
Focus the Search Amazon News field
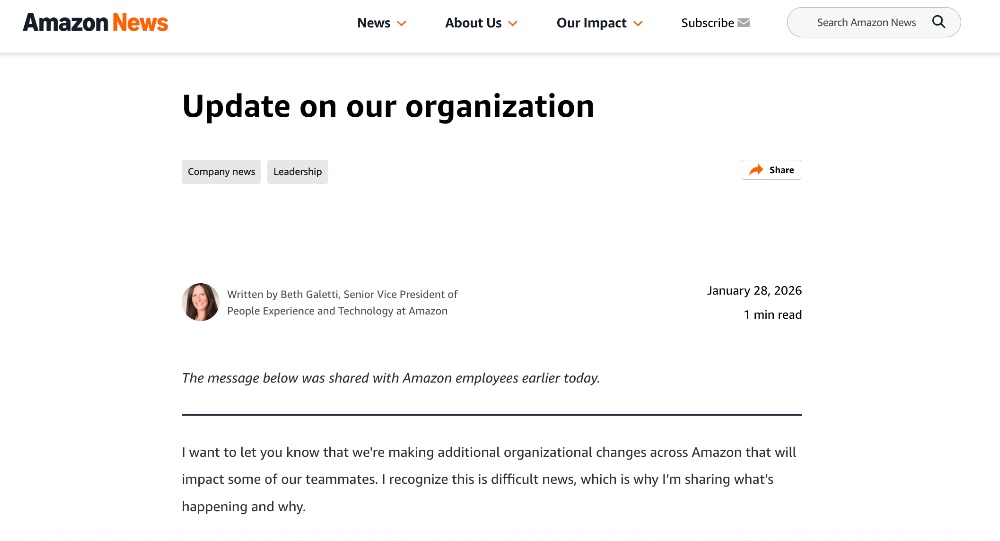[x=865, y=22]
